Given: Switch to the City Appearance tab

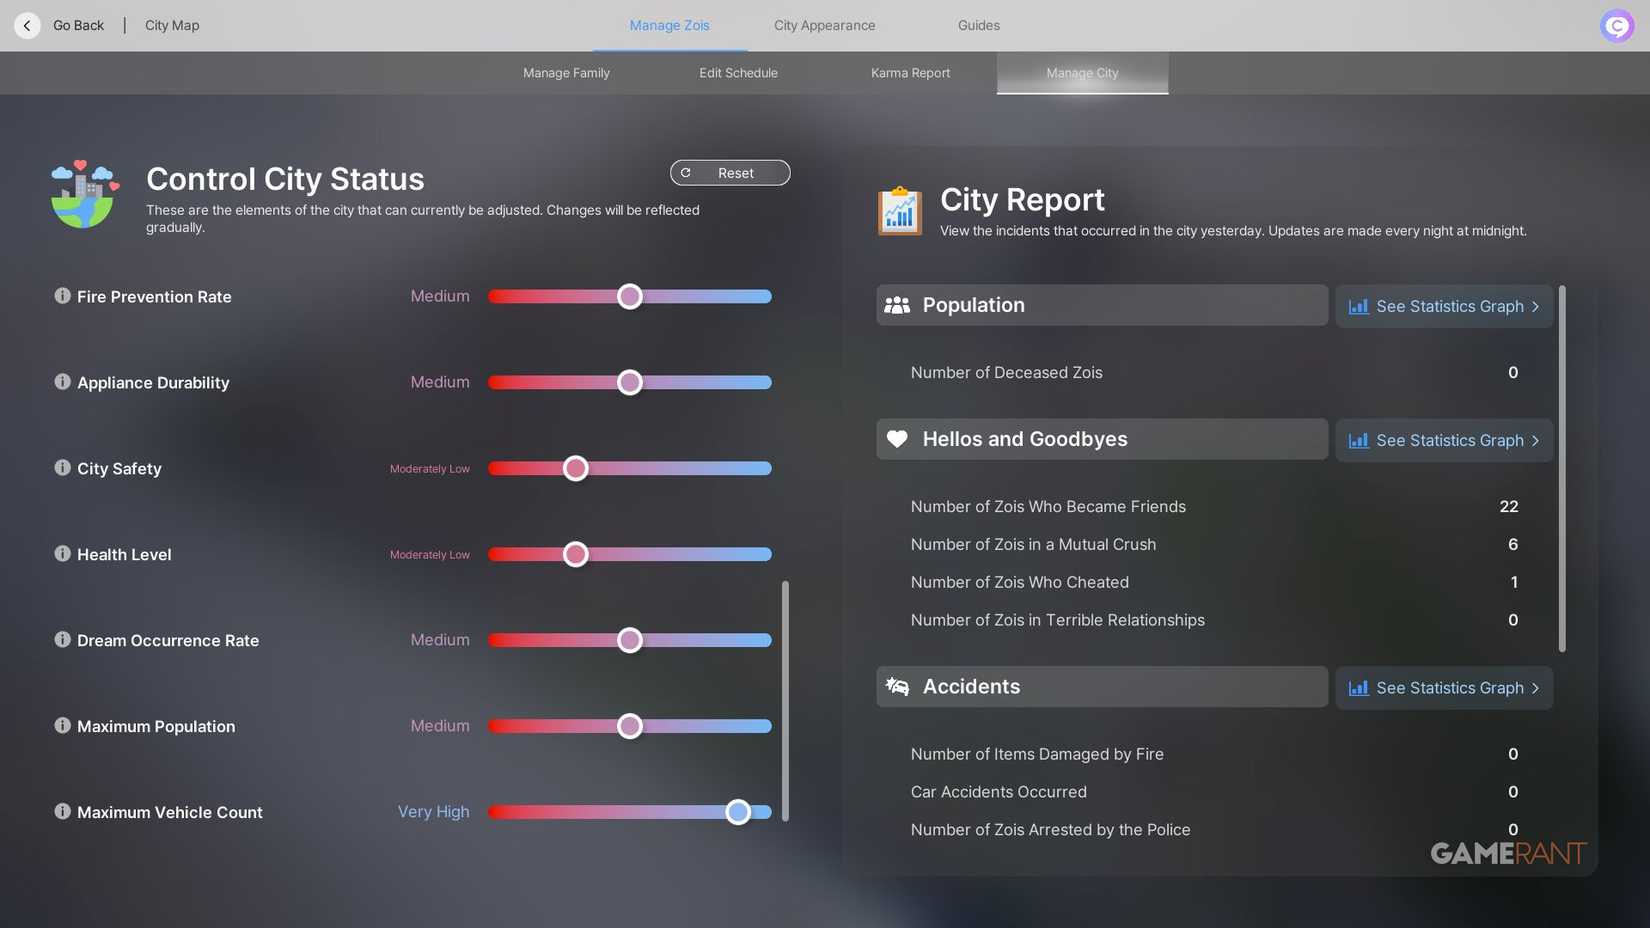Looking at the screenshot, I should point(824,25).
